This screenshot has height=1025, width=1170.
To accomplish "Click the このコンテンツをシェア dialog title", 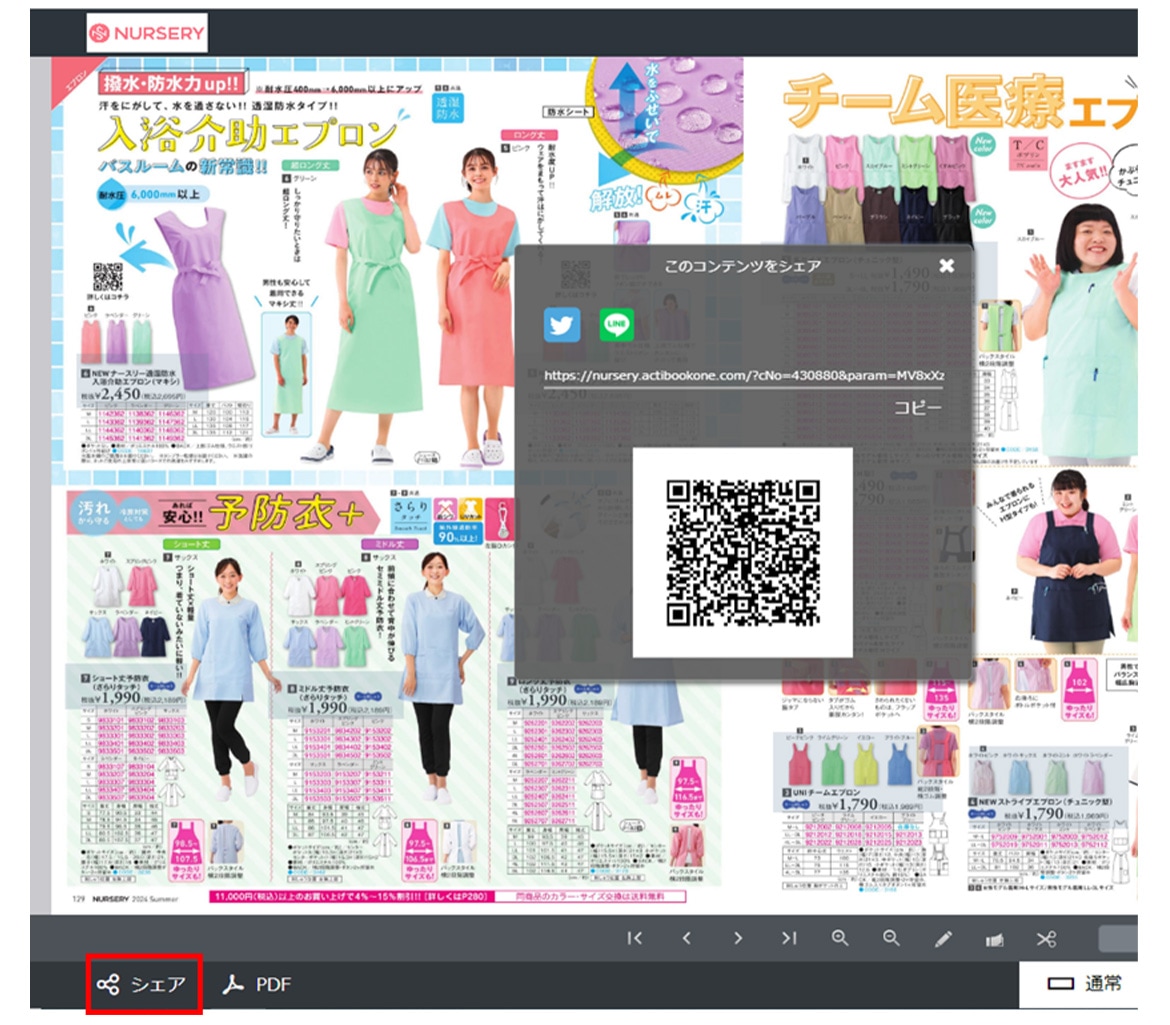I will pos(742,266).
